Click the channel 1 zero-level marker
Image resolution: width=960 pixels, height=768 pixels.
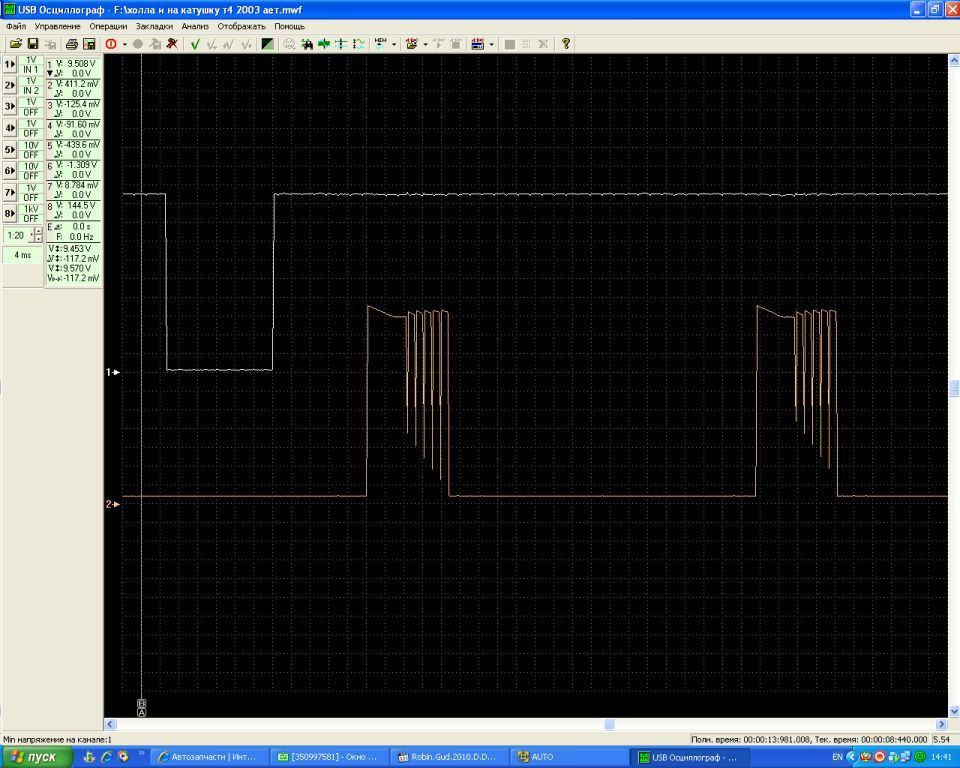pyautogui.click(x=113, y=372)
